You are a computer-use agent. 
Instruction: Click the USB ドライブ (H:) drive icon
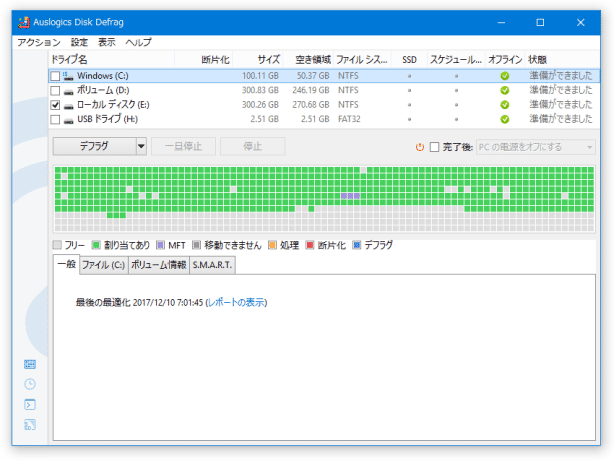click(x=69, y=120)
